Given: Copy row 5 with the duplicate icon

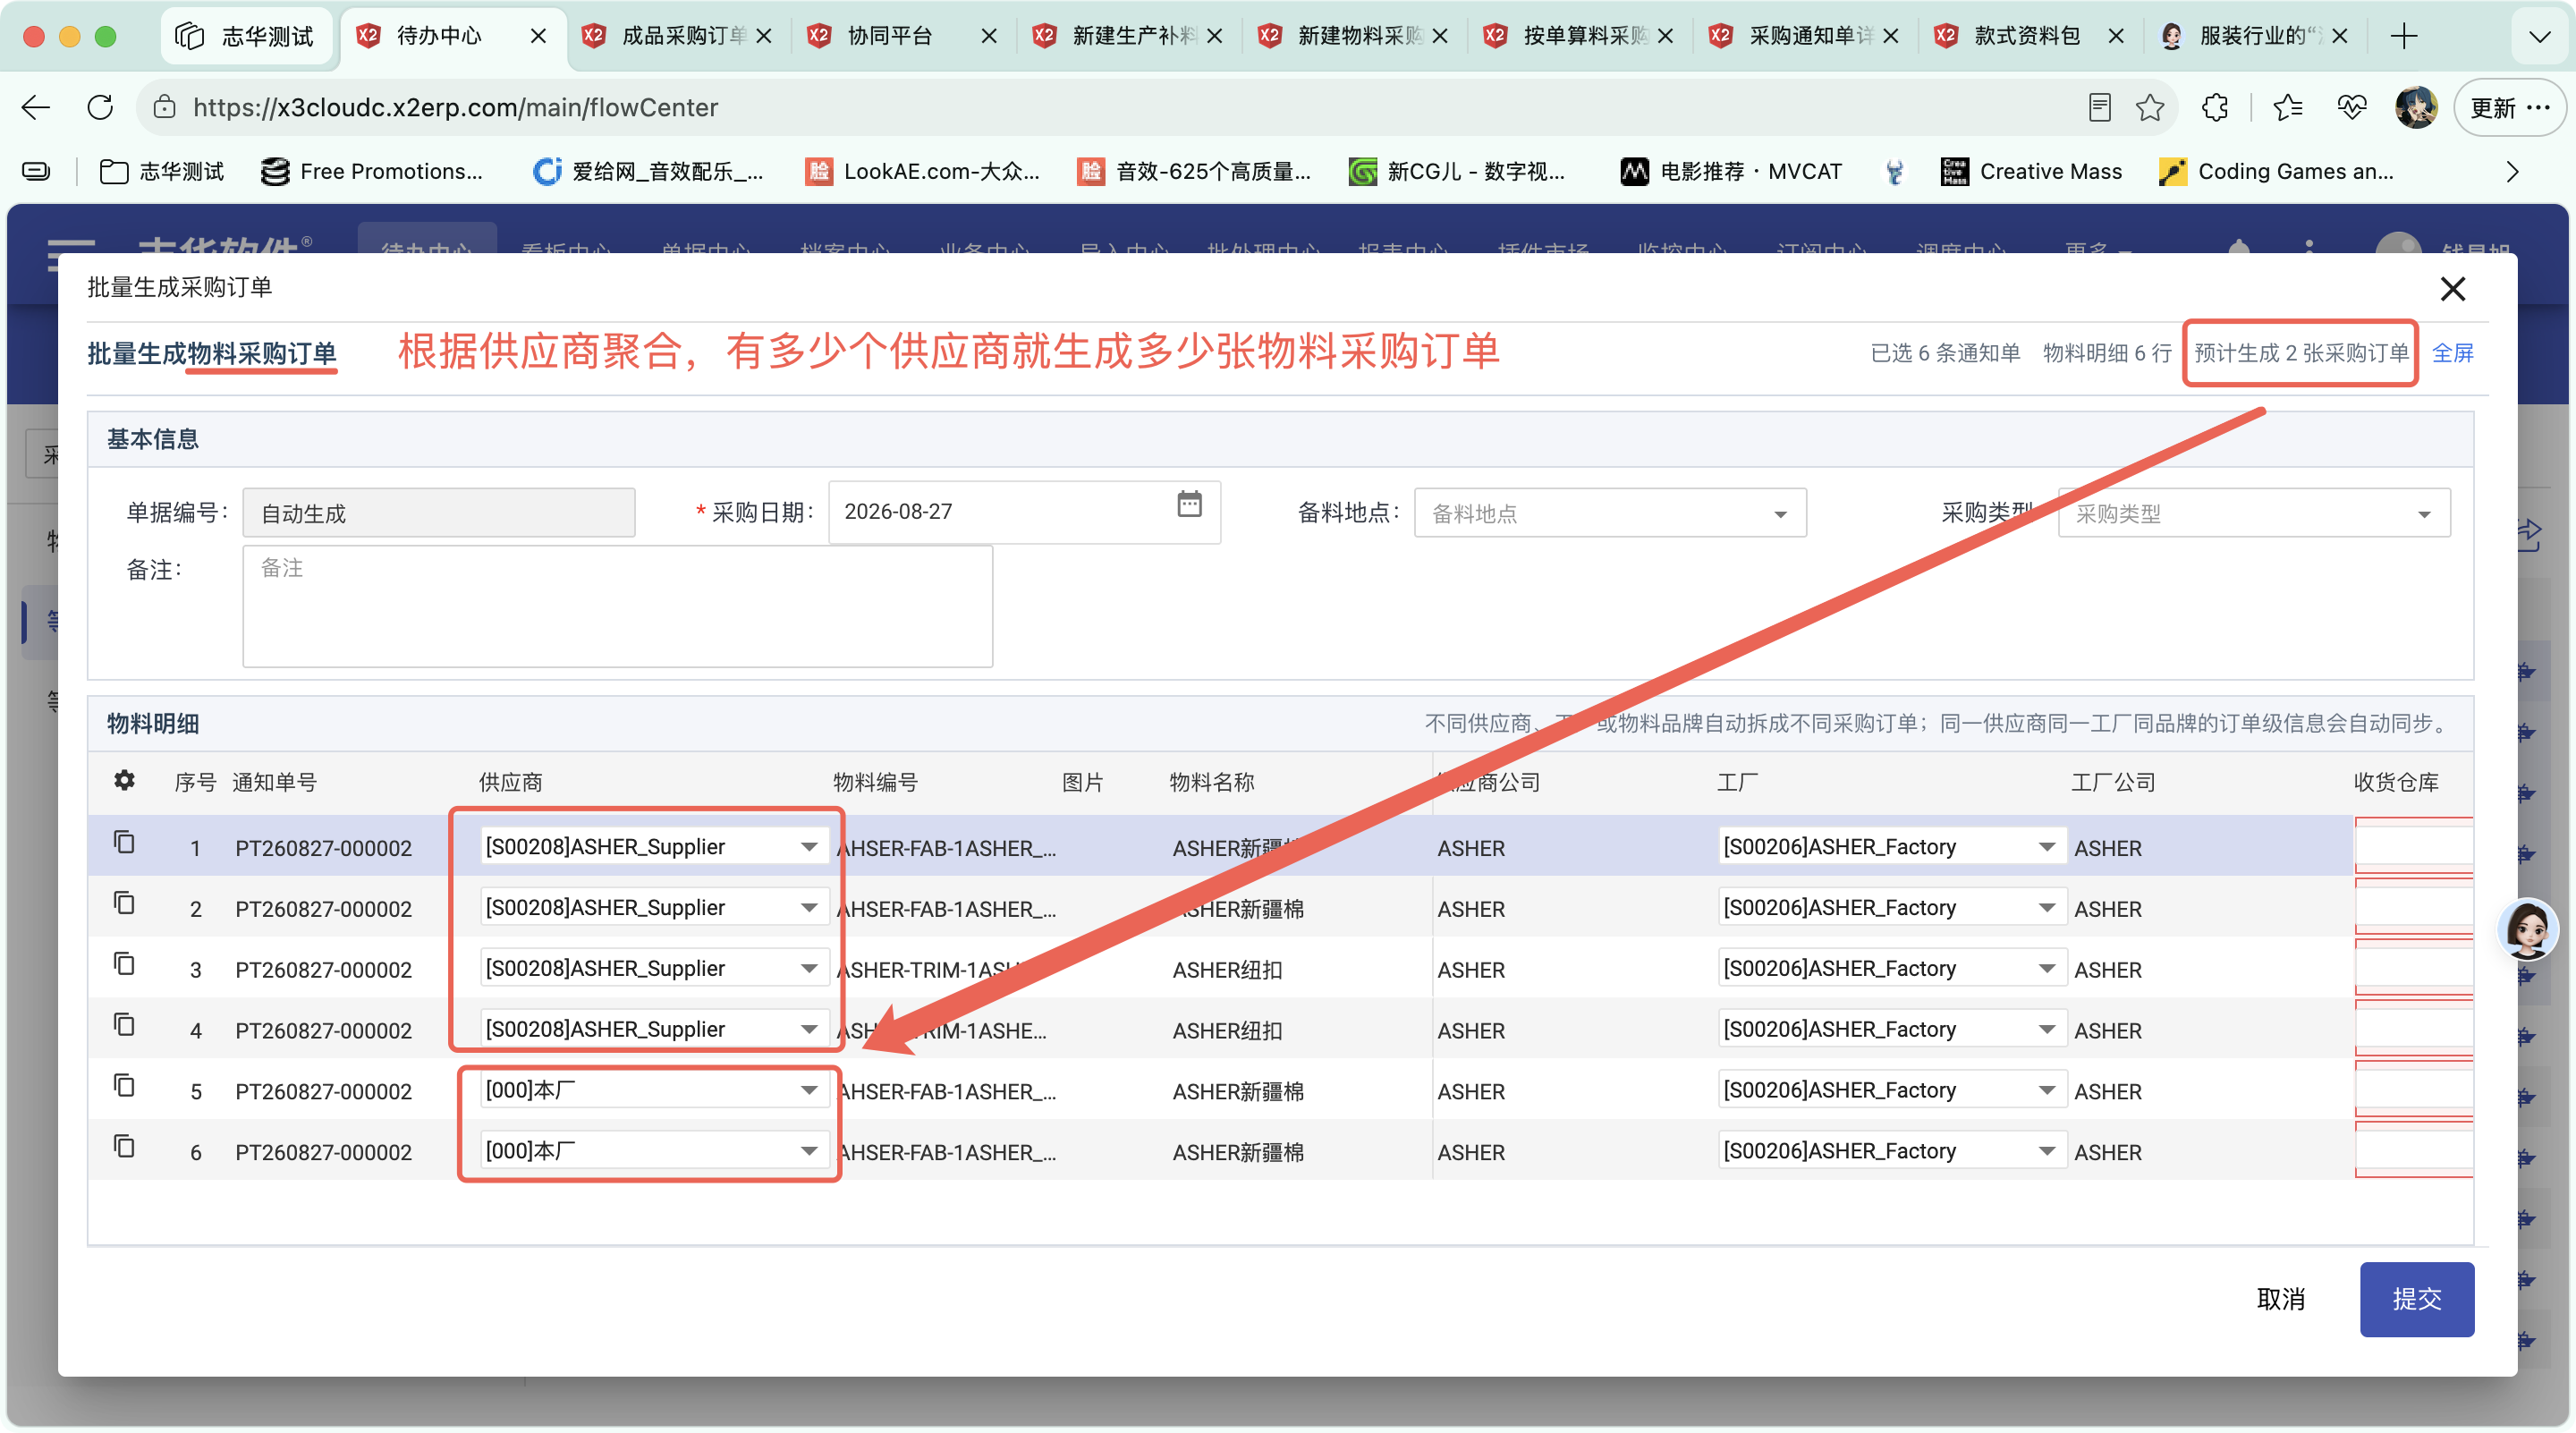Looking at the screenshot, I should (124, 1086).
